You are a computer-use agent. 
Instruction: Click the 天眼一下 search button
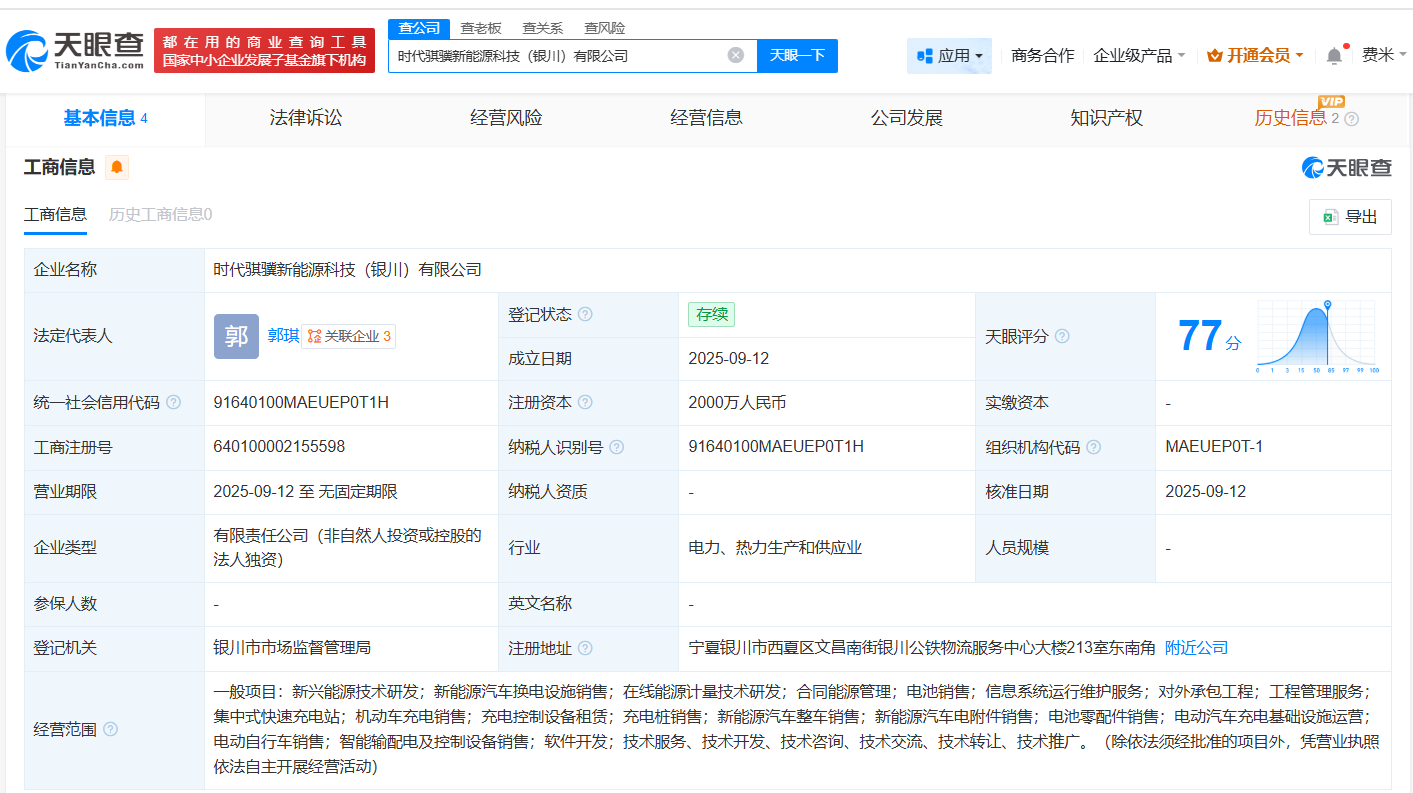click(x=797, y=55)
